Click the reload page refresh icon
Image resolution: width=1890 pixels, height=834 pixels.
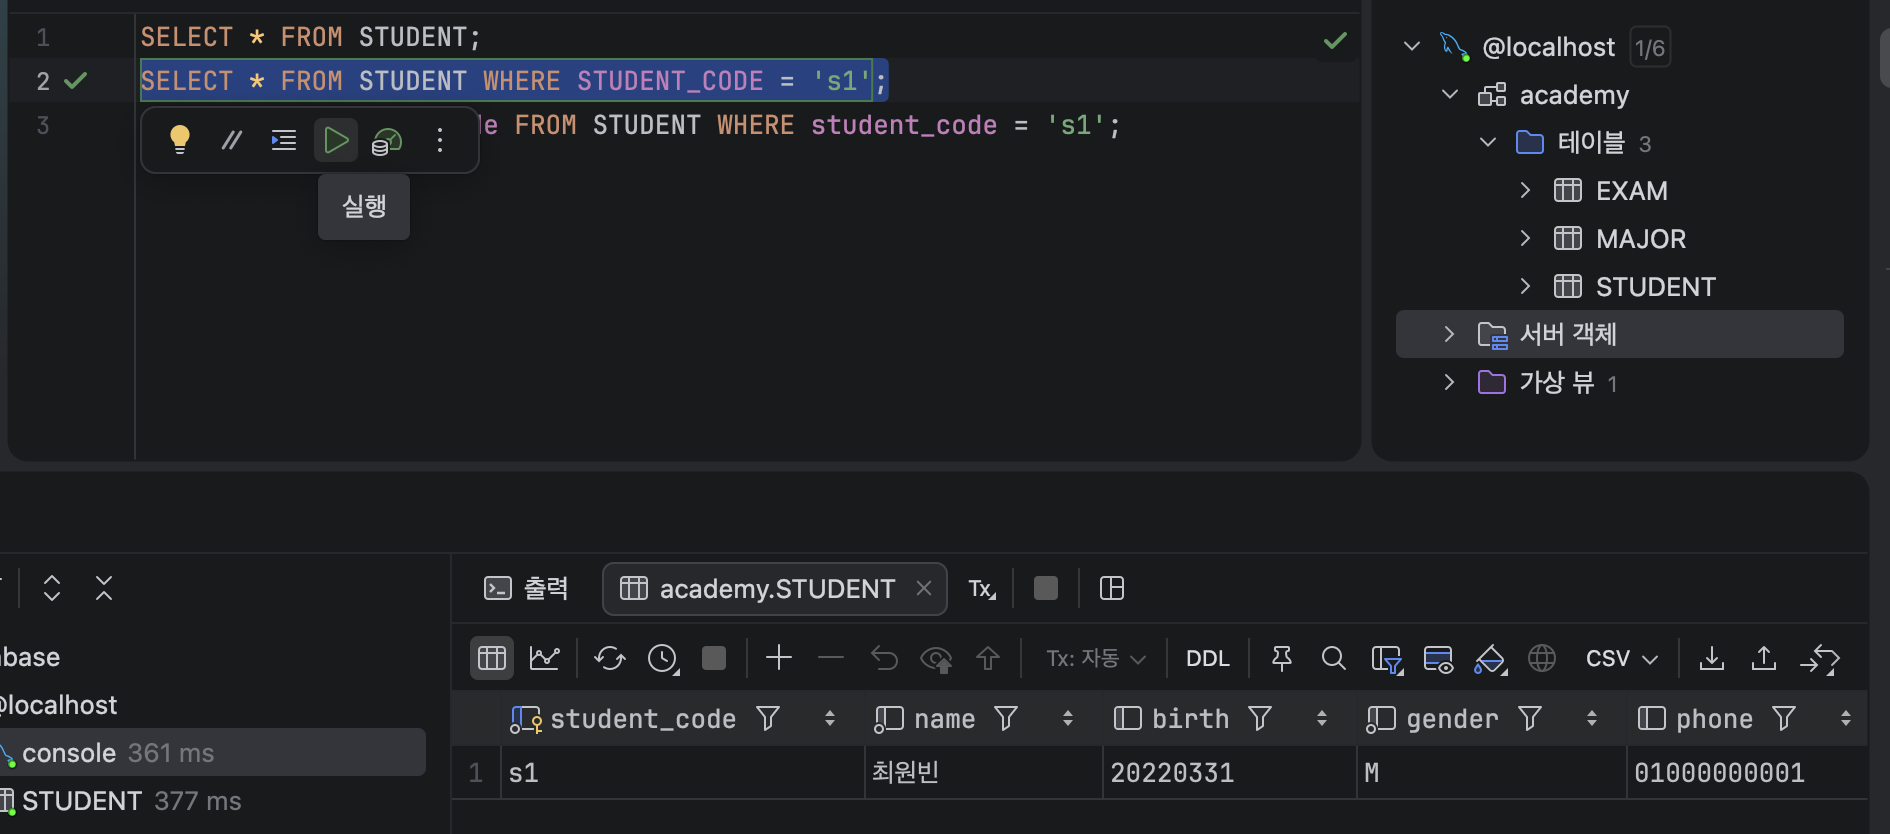[610, 658]
